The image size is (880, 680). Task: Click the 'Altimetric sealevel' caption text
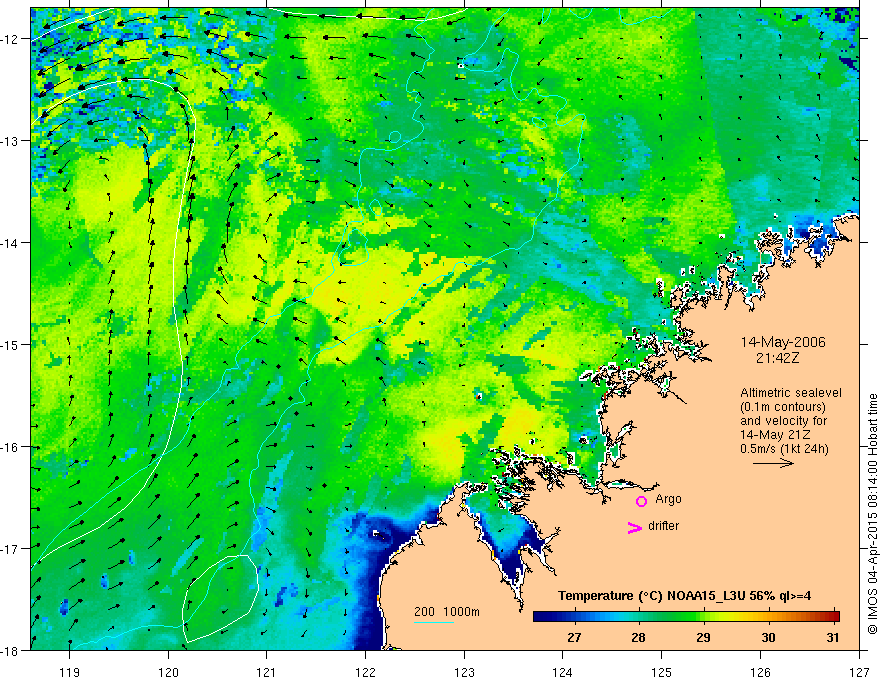[x=791, y=393]
